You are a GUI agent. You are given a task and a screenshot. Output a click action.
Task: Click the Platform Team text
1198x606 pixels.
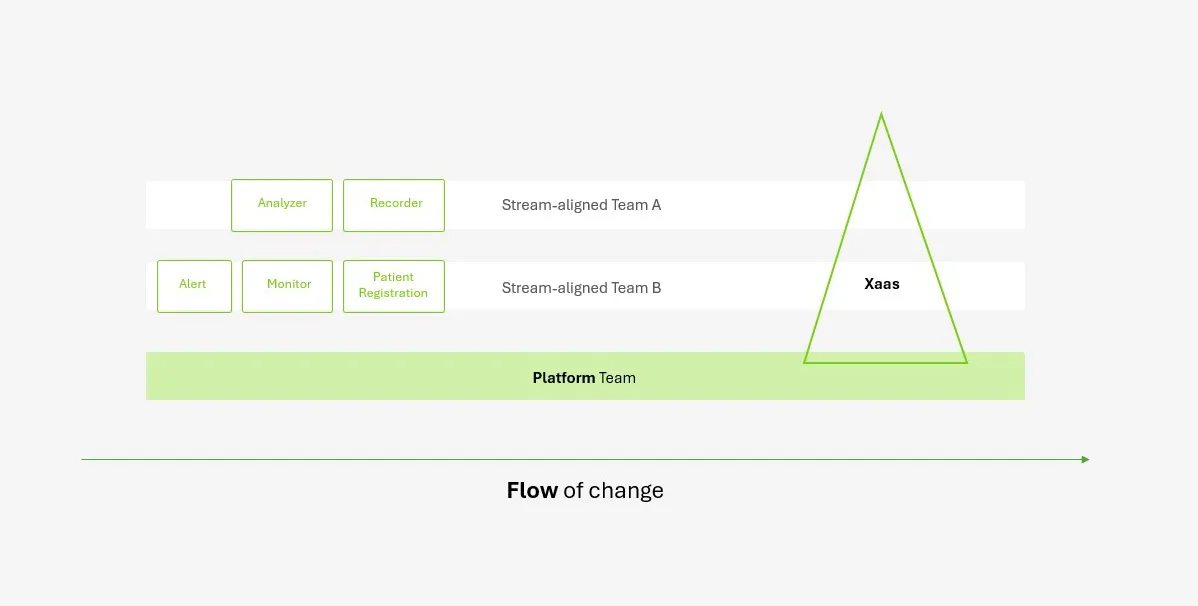[584, 378]
